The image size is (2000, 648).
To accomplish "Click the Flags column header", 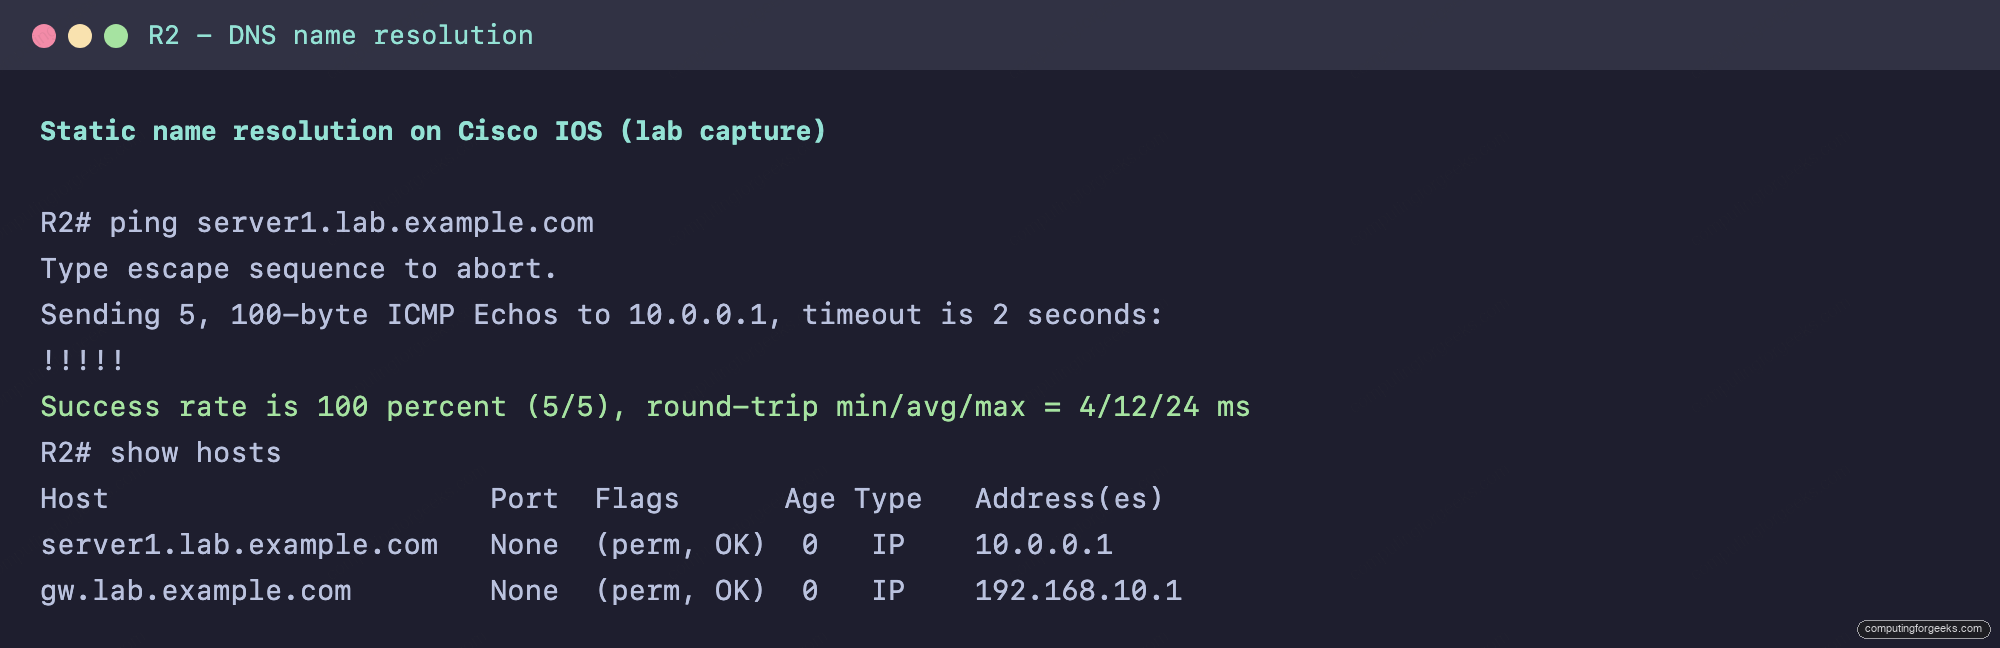I will [637, 499].
